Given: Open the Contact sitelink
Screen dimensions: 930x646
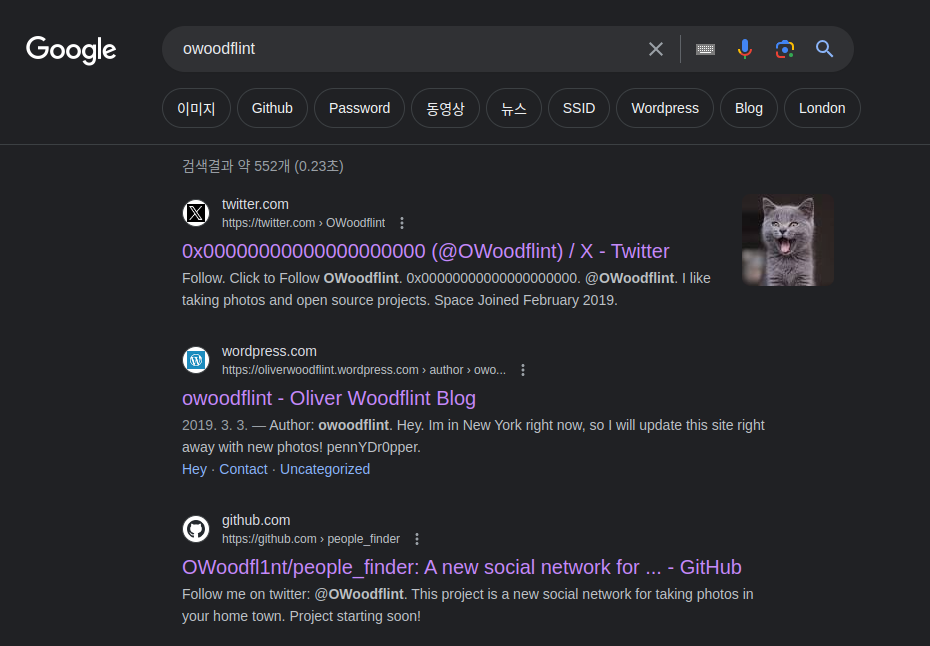Looking at the screenshot, I should point(243,469).
